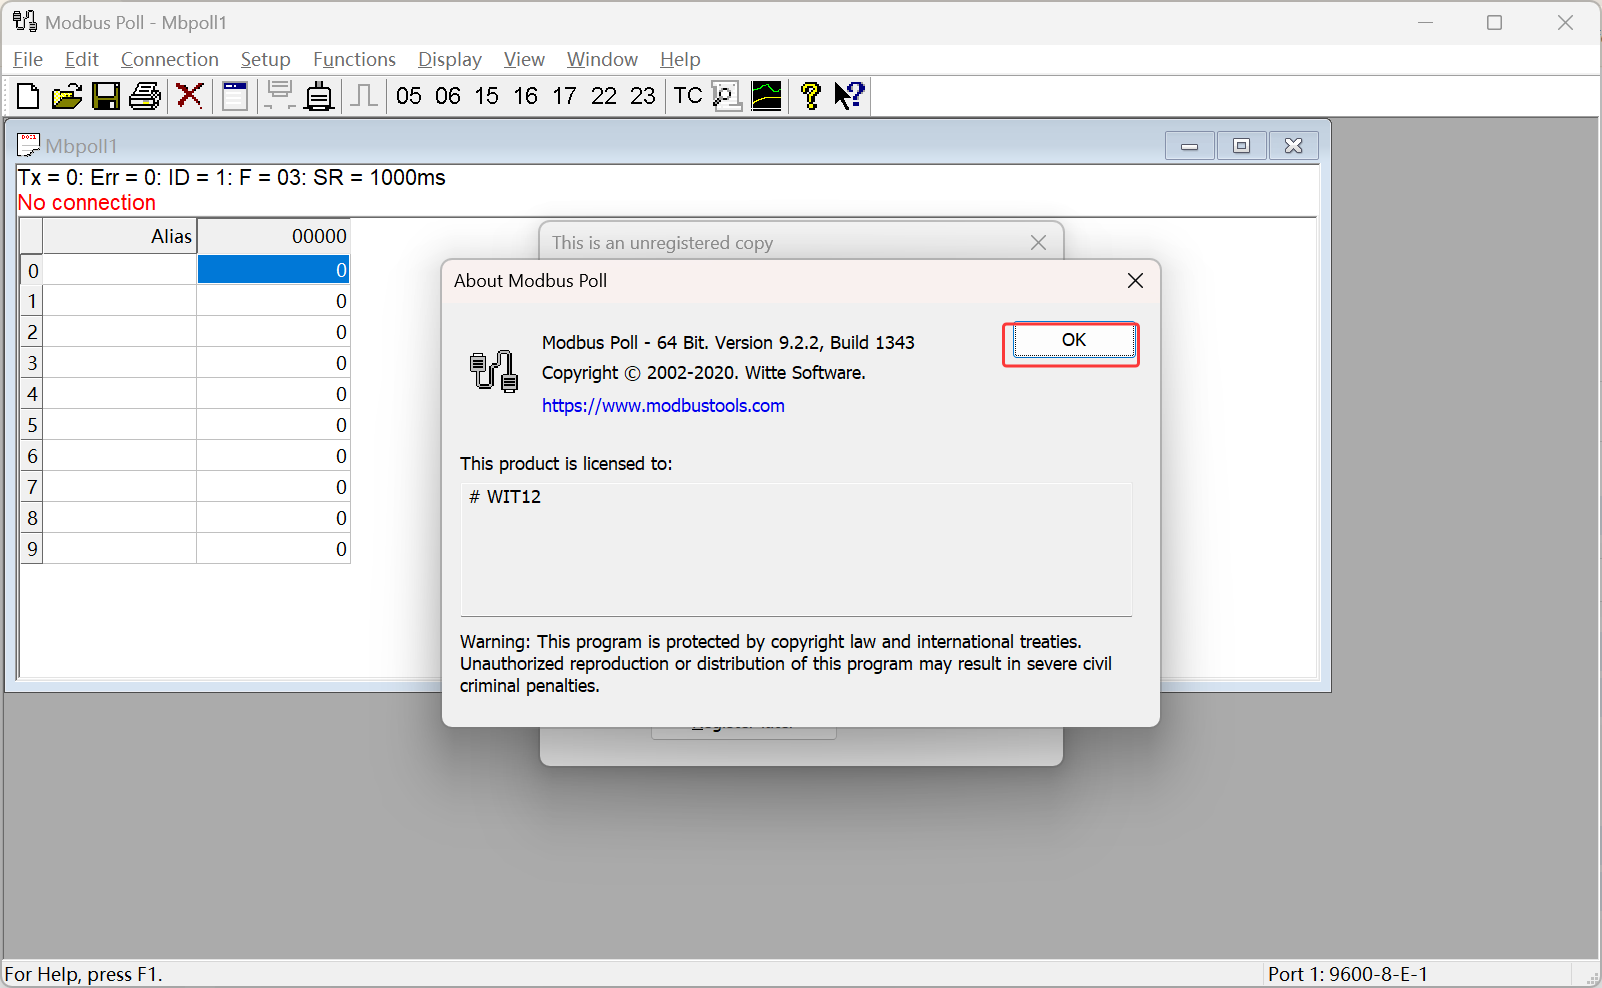The image size is (1602, 988).
Task: Click the Modbus Poll logo in About dialog
Action: [494, 372]
